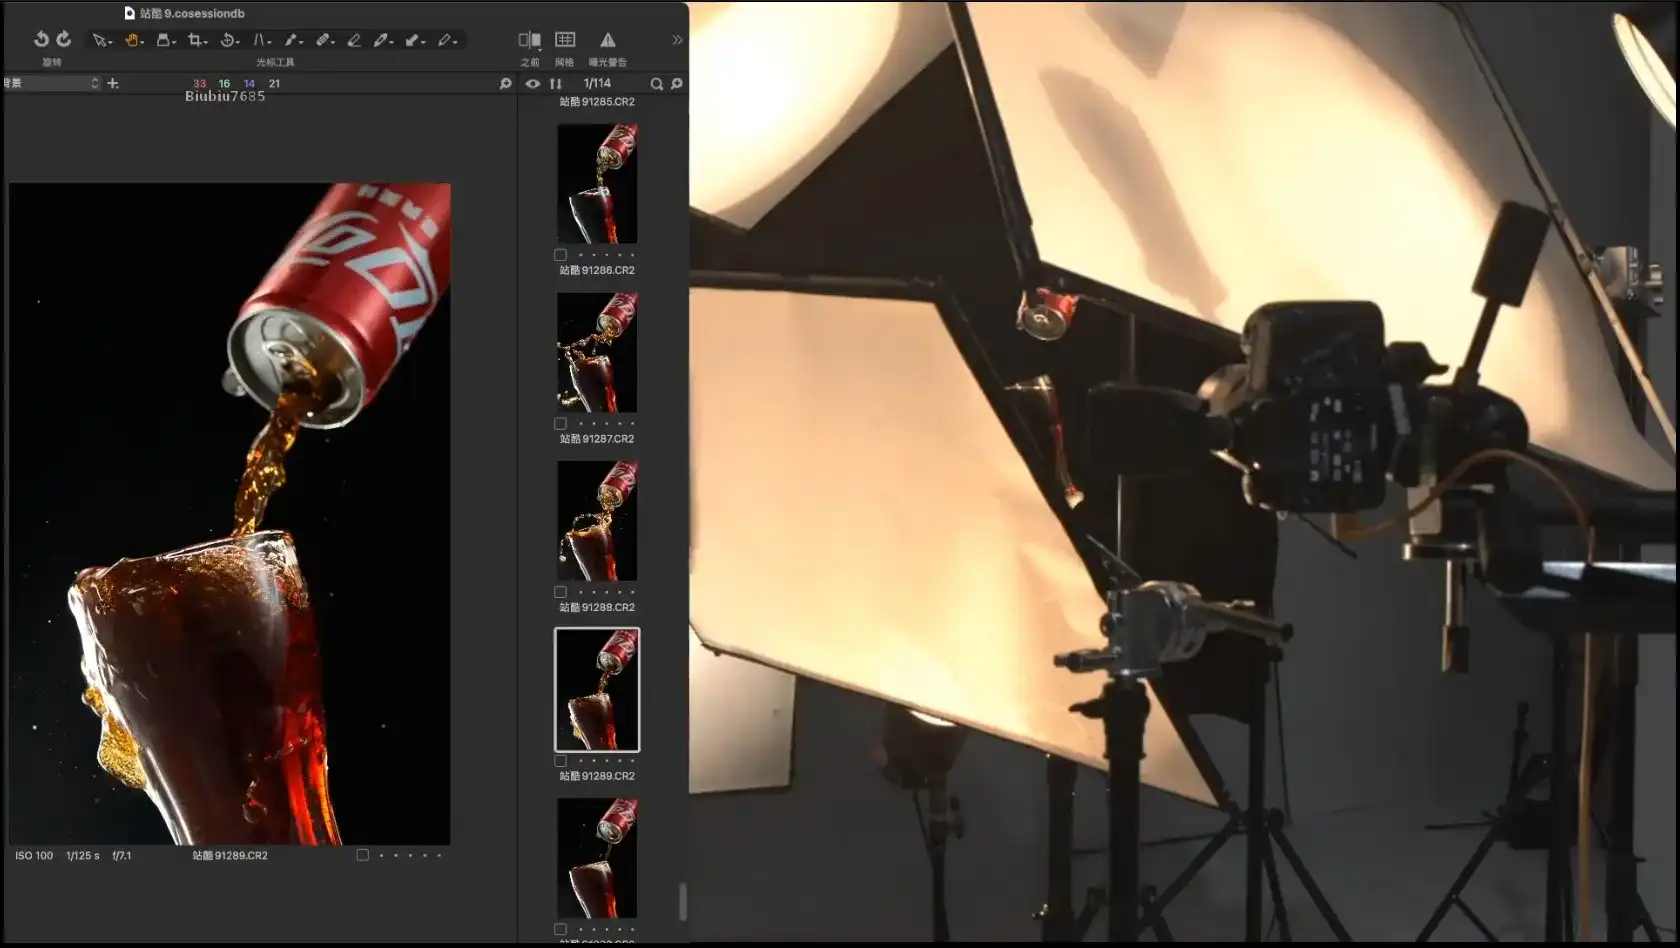Select the Crop tool
The image size is (1680, 948).
point(195,40)
